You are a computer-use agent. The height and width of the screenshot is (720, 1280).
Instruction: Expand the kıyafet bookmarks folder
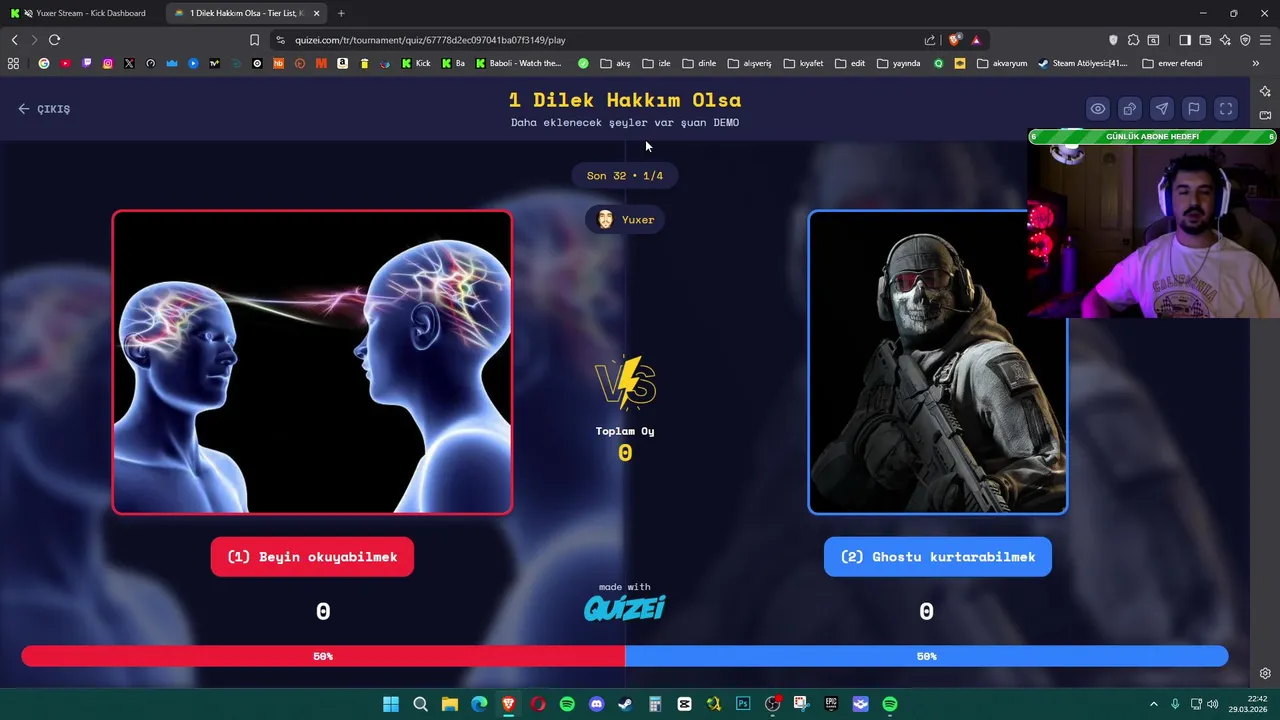coord(803,63)
